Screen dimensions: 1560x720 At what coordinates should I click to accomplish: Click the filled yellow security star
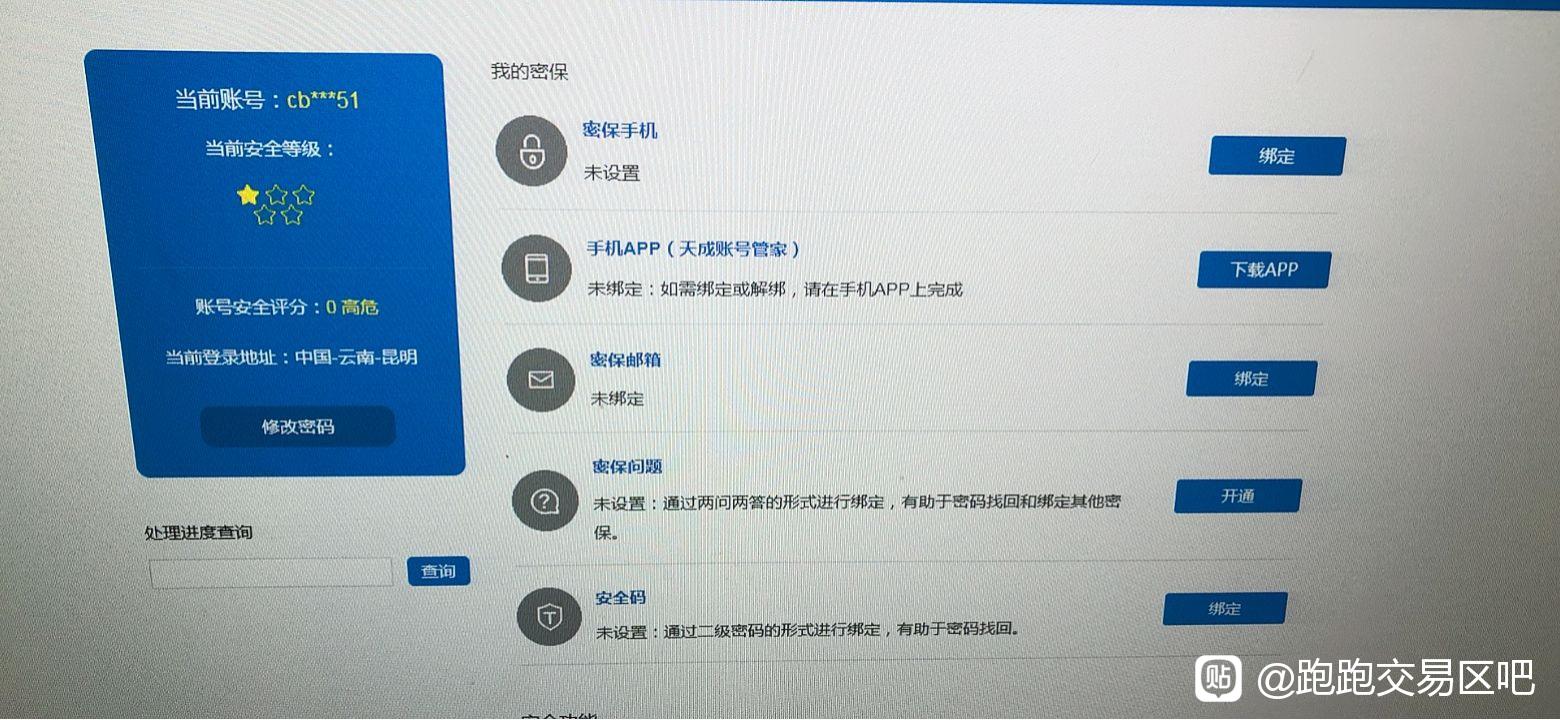click(x=248, y=195)
